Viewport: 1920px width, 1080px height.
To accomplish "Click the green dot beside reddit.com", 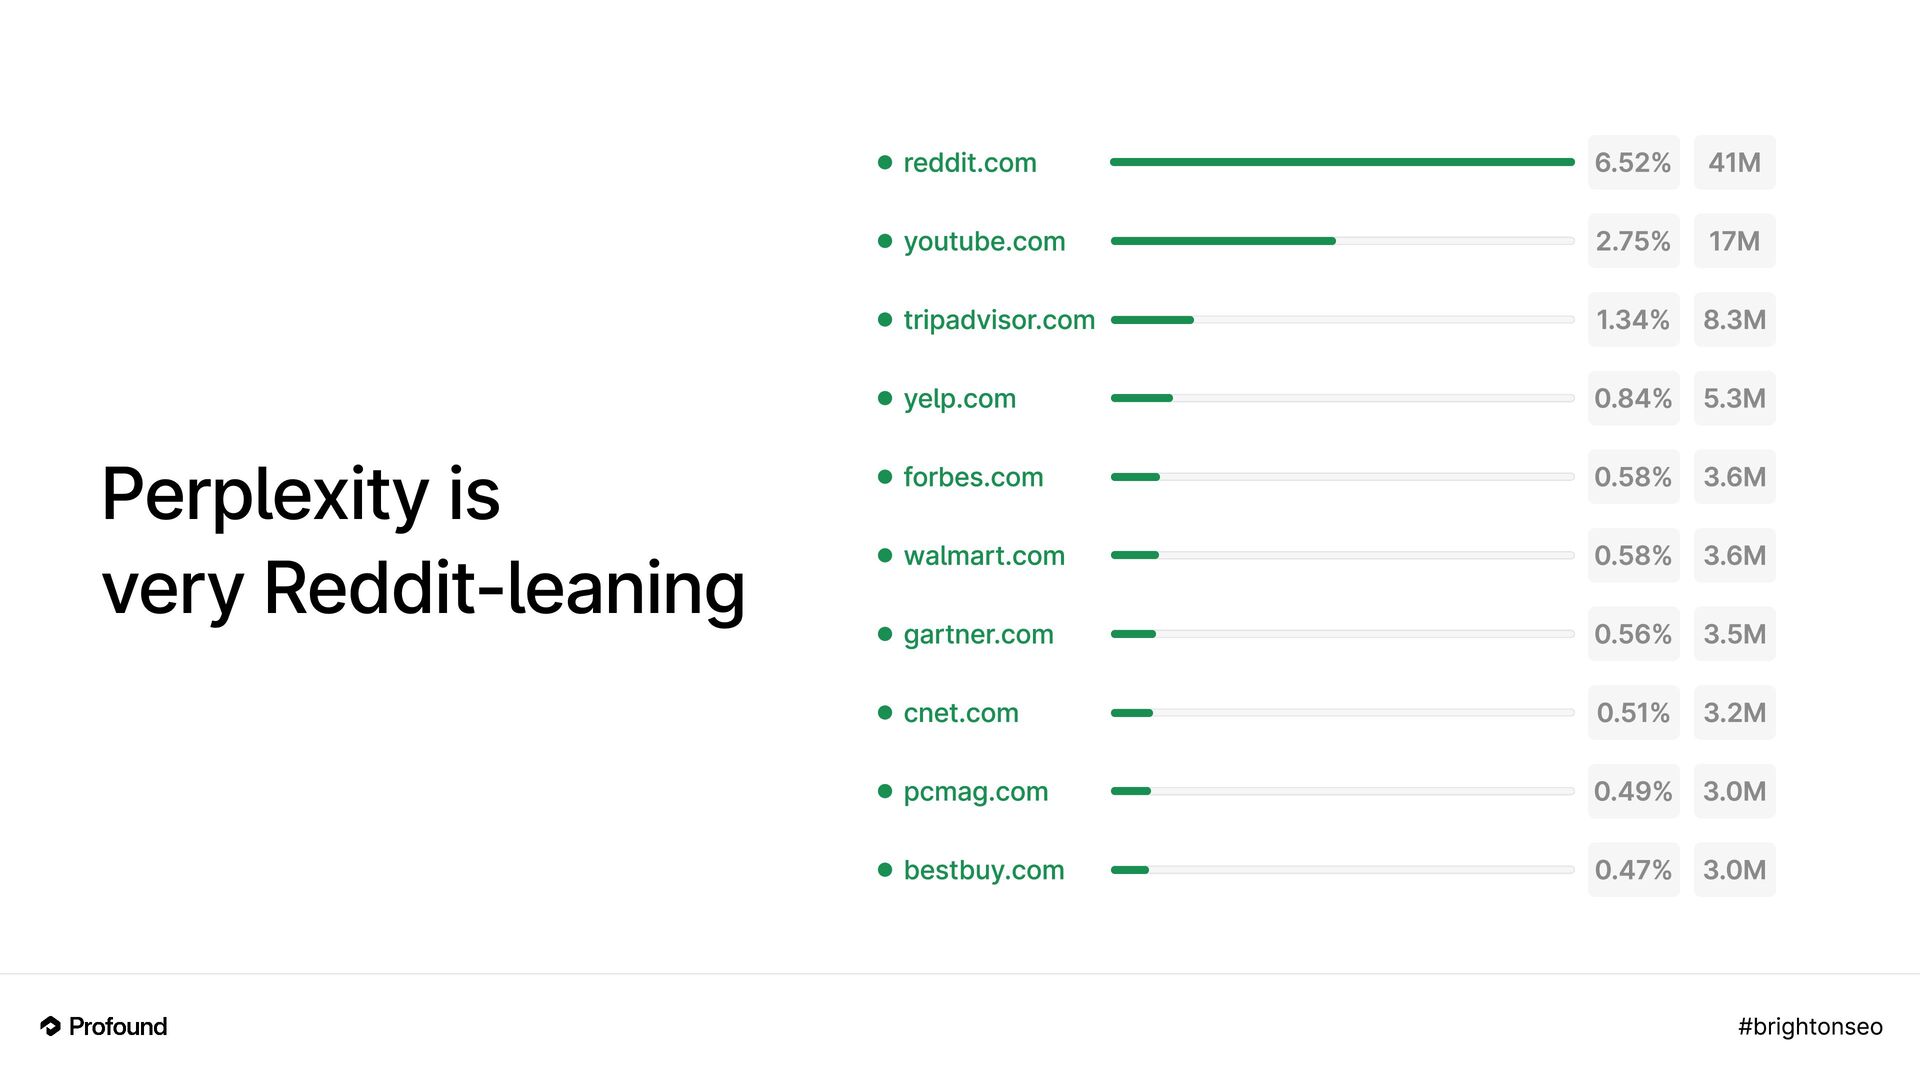I will click(x=885, y=162).
